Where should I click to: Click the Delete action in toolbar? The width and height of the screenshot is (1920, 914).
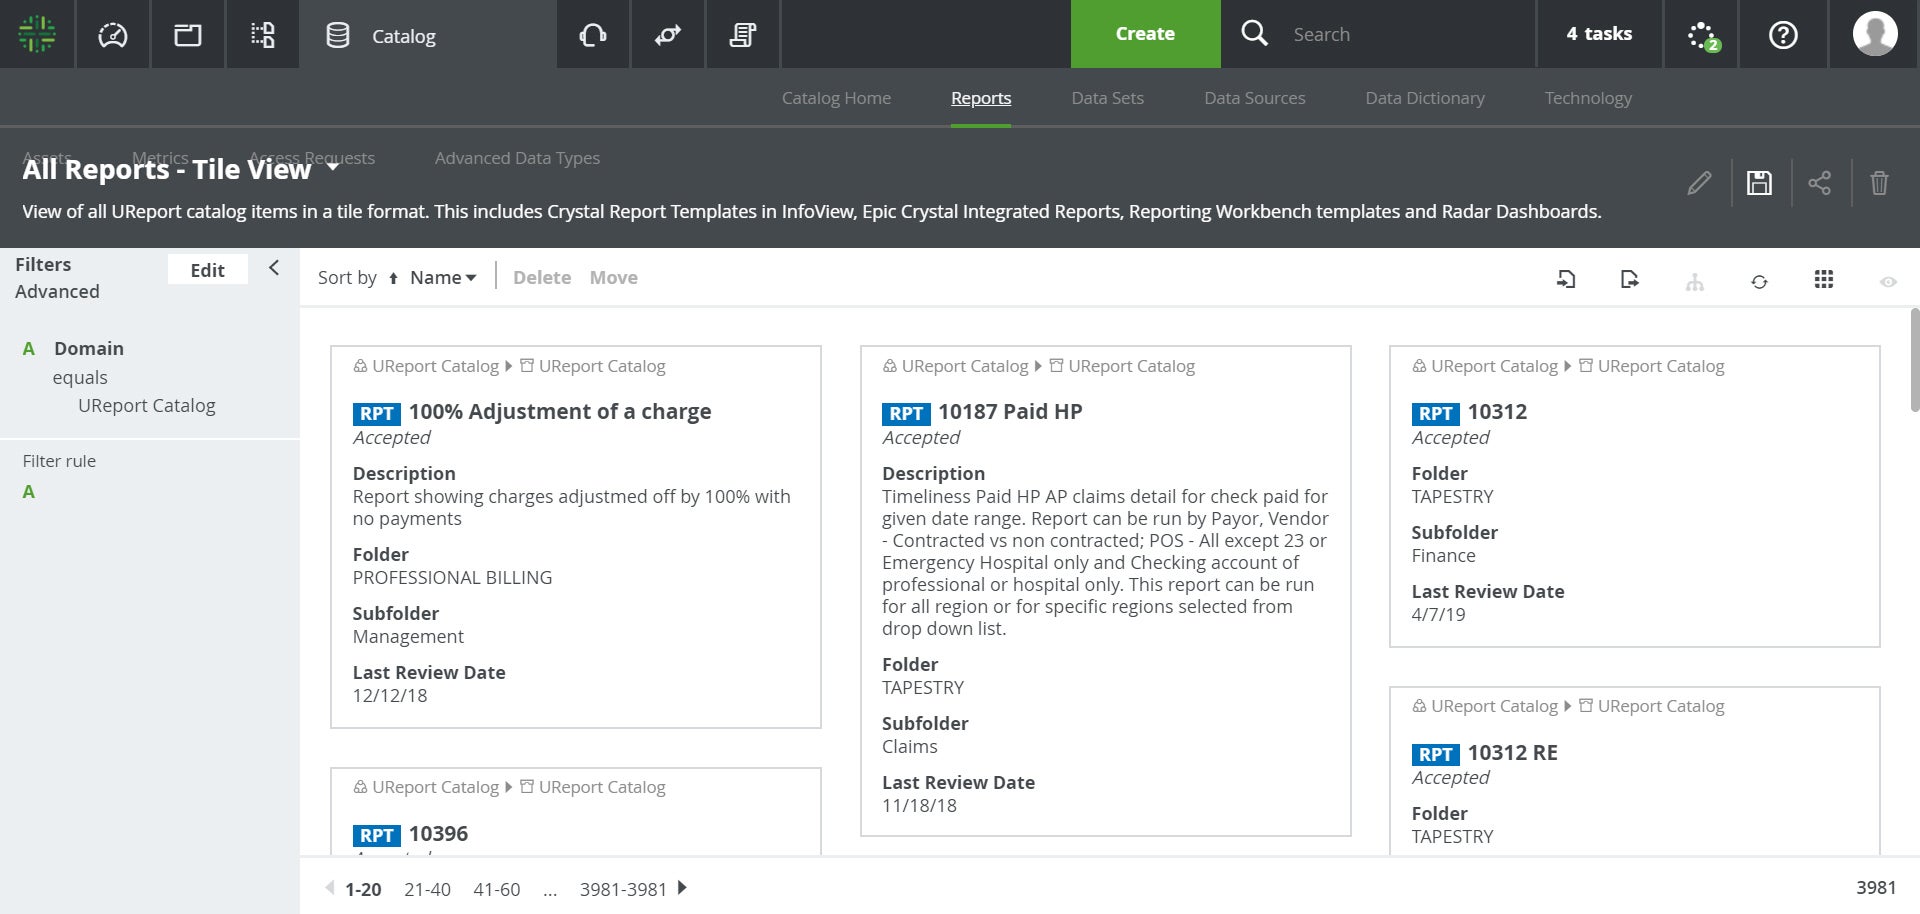point(542,278)
